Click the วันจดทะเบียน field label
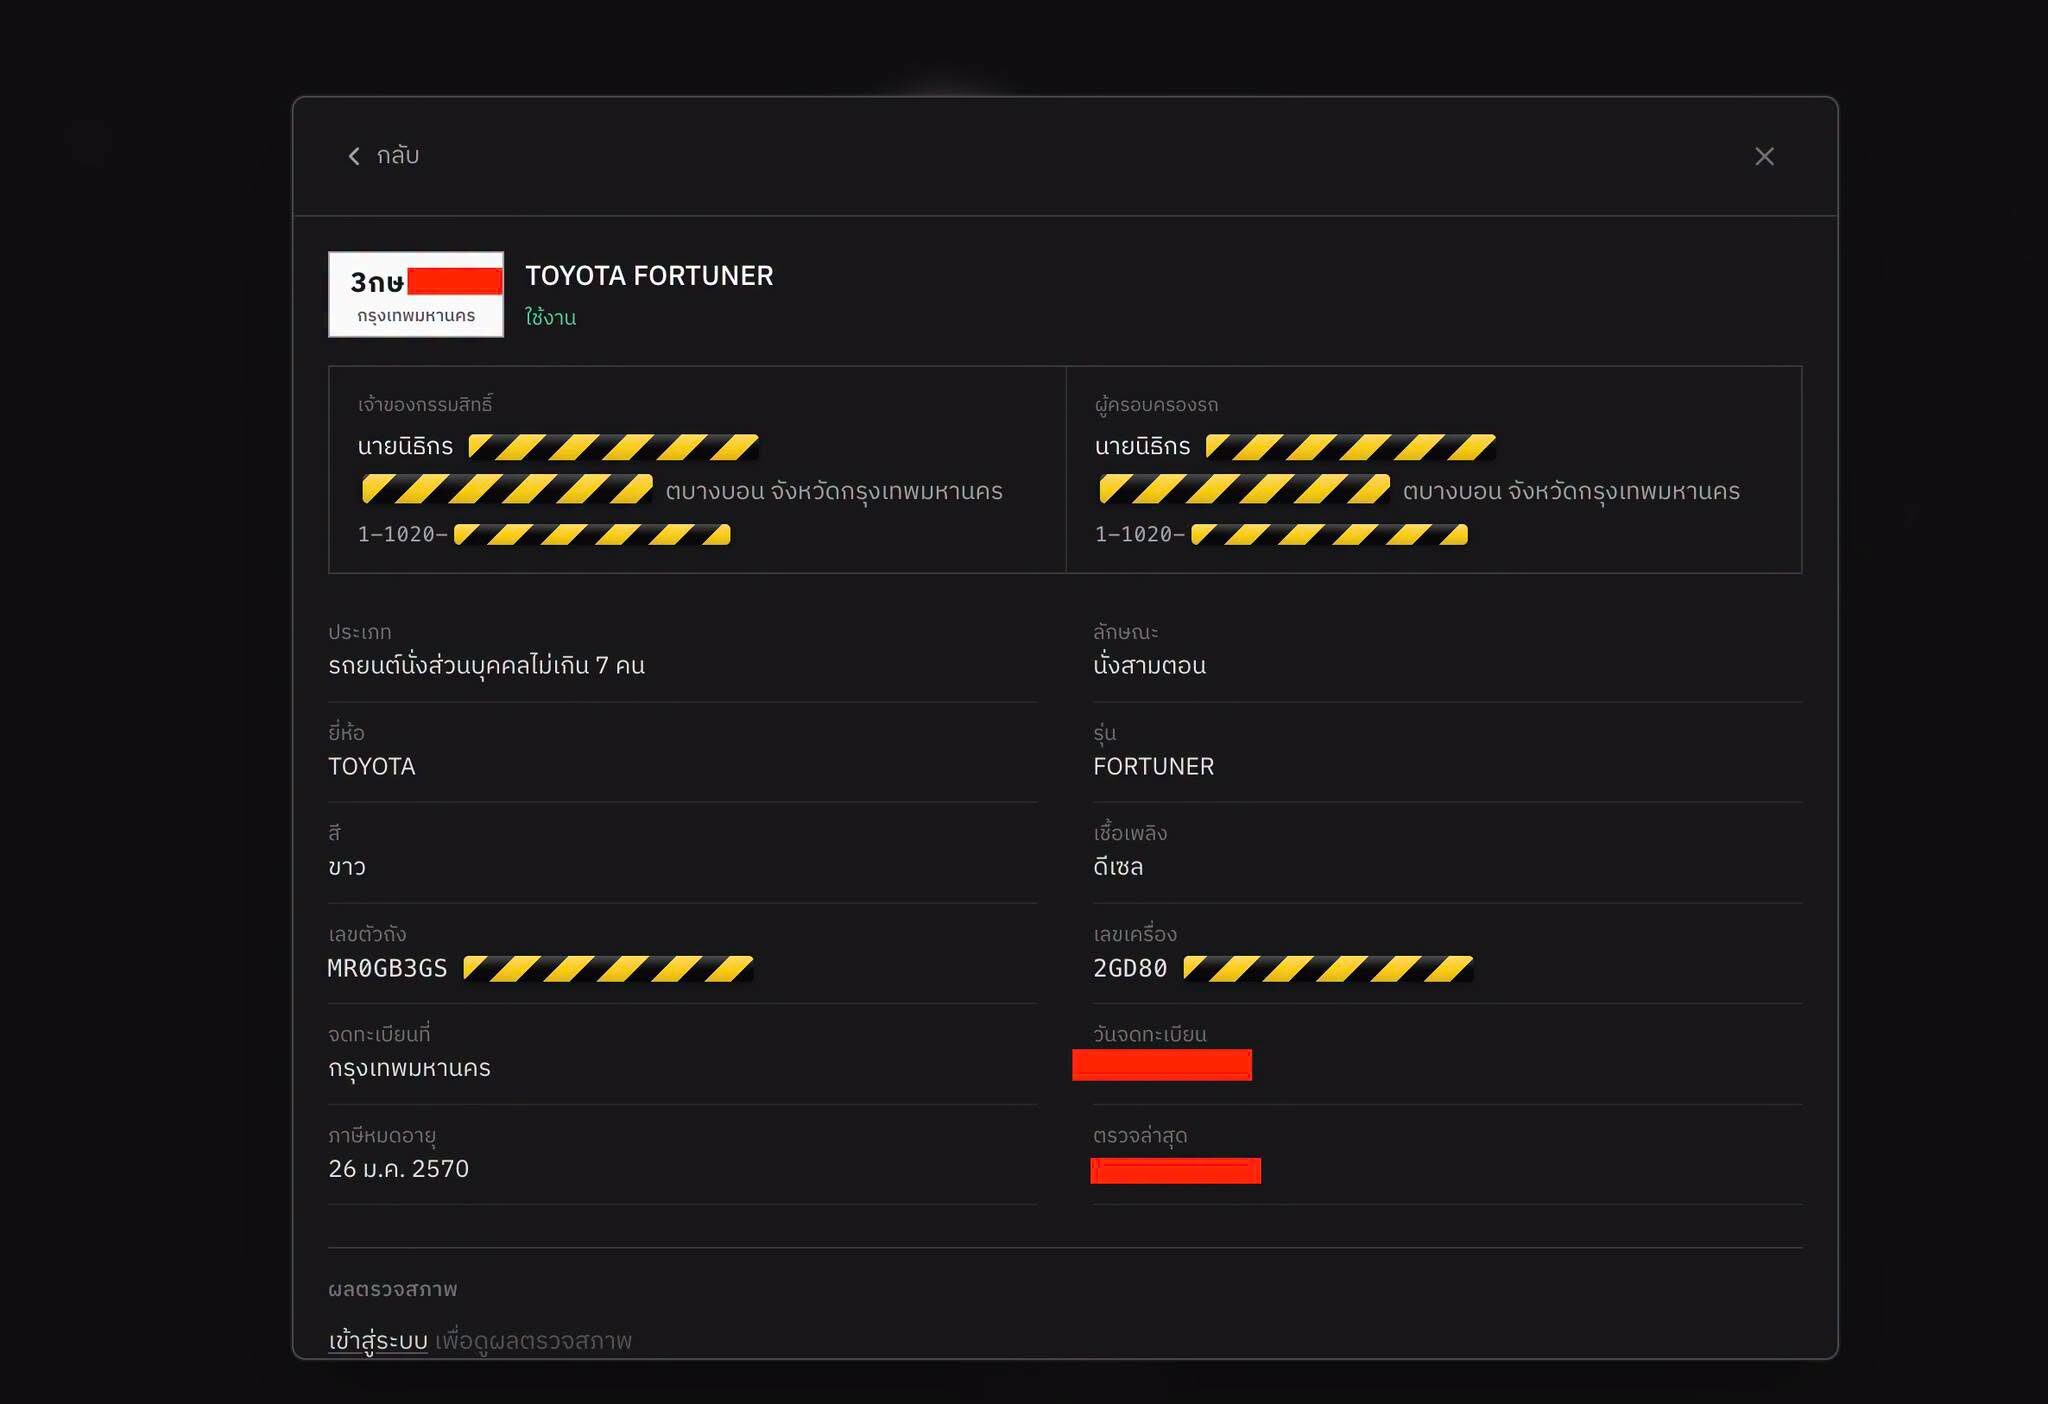Image resolution: width=2048 pixels, height=1404 pixels. coord(1150,1034)
